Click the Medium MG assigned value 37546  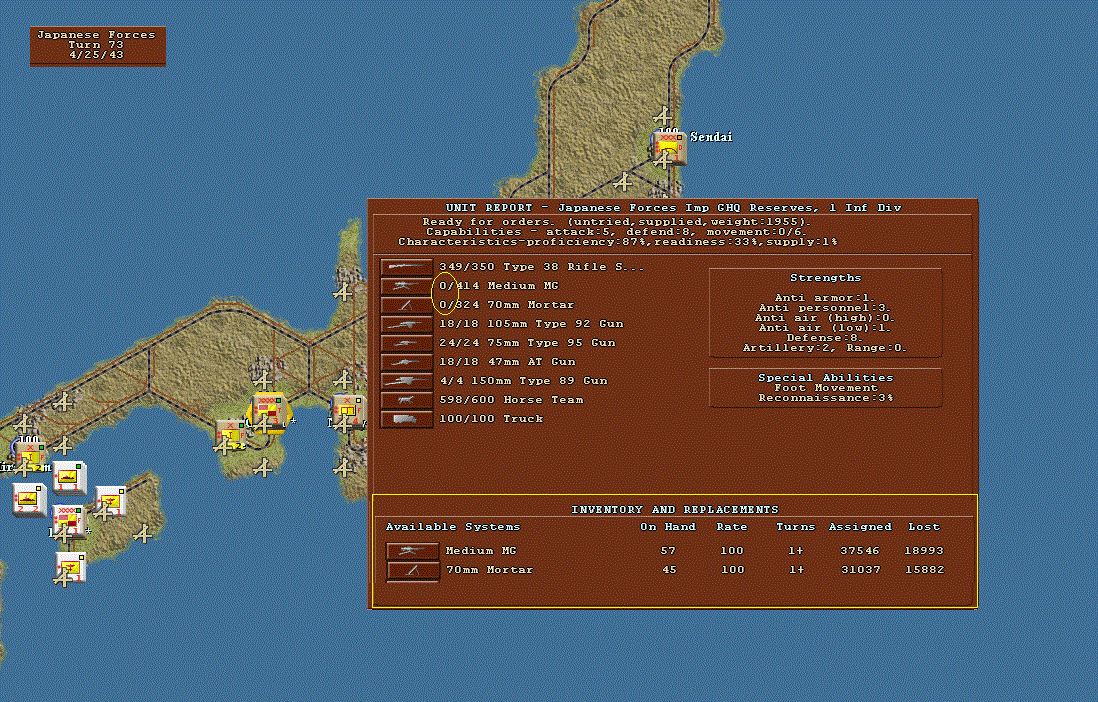tap(860, 551)
